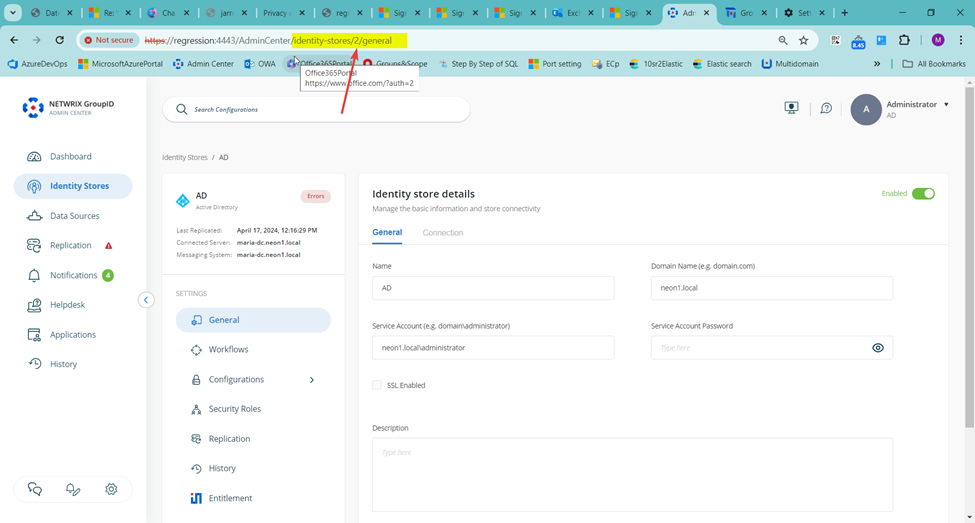
Task: Bookmark this page with the star icon
Action: click(803, 40)
